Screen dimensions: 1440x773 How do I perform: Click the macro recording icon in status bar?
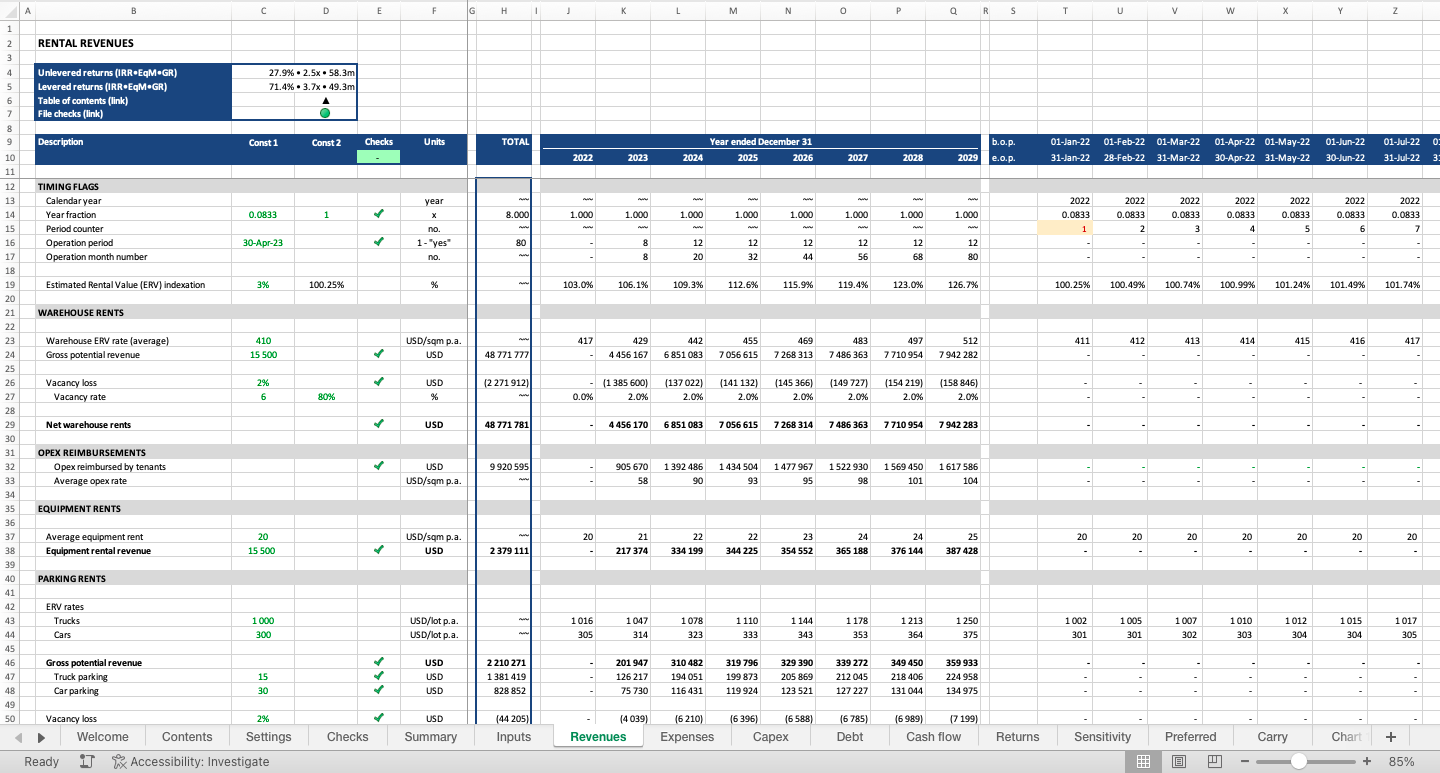point(87,761)
